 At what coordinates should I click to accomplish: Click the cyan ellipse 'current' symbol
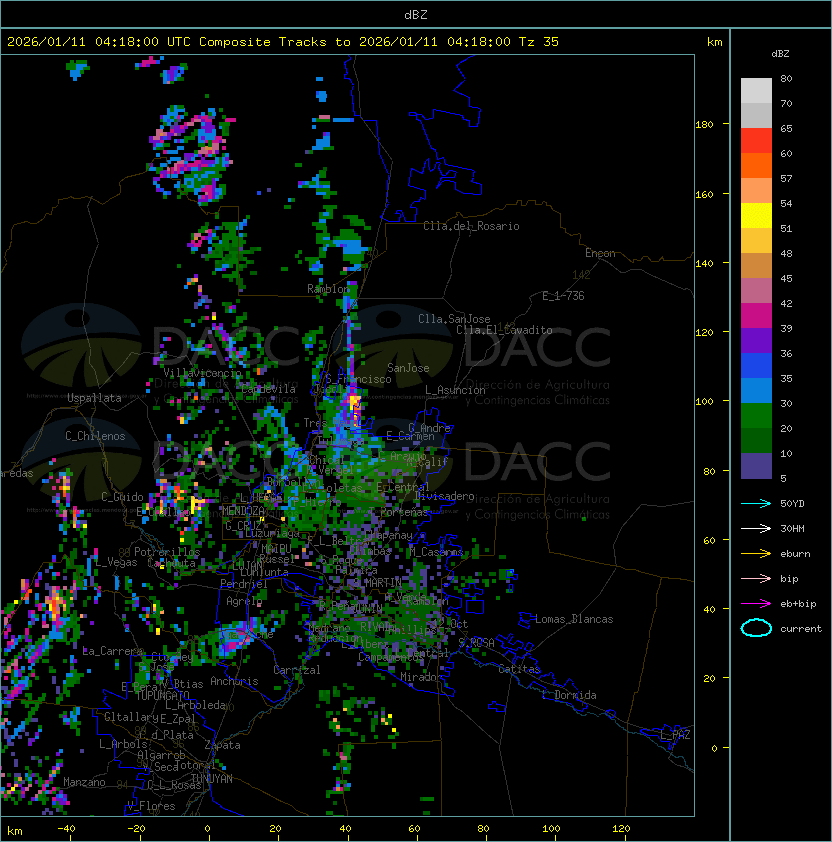click(756, 628)
